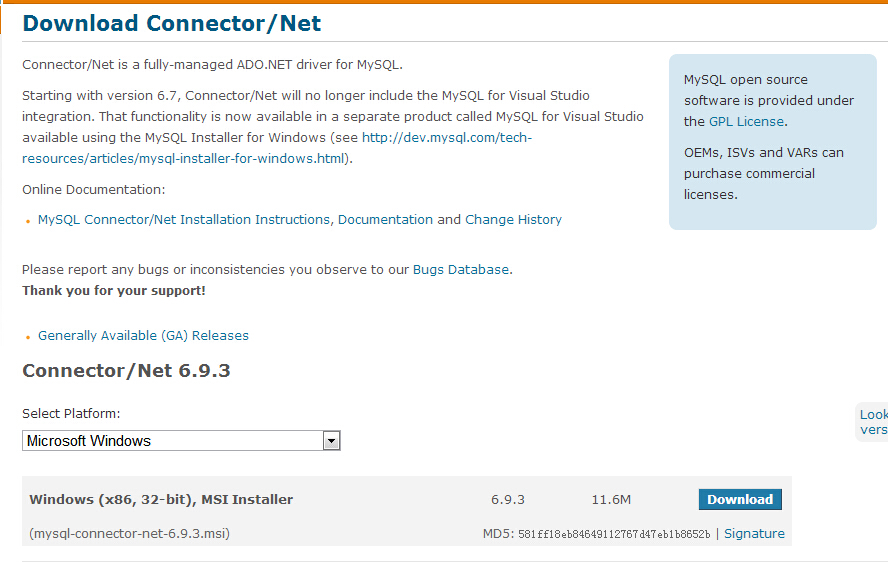The image size is (888, 562).
Task: Open Generally Available (GA) Releases link
Action: point(143,336)
